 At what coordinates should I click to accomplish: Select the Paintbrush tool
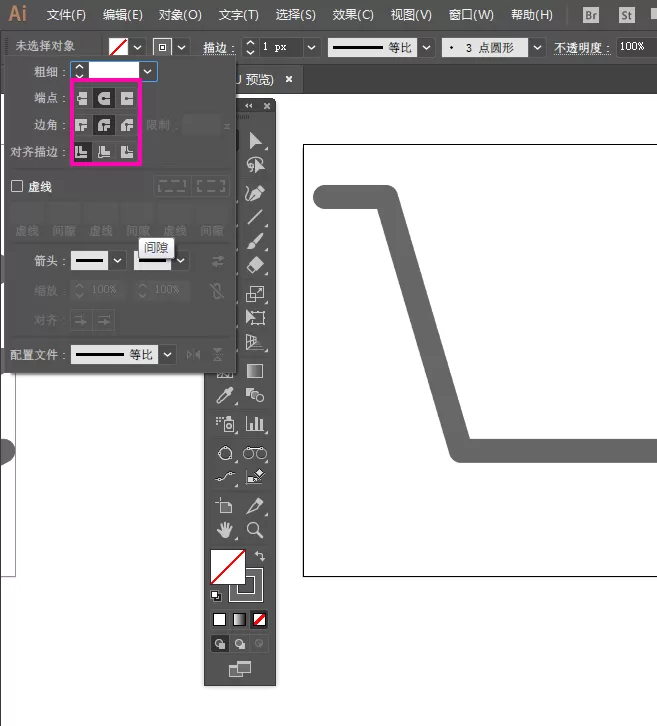point(255,241)
